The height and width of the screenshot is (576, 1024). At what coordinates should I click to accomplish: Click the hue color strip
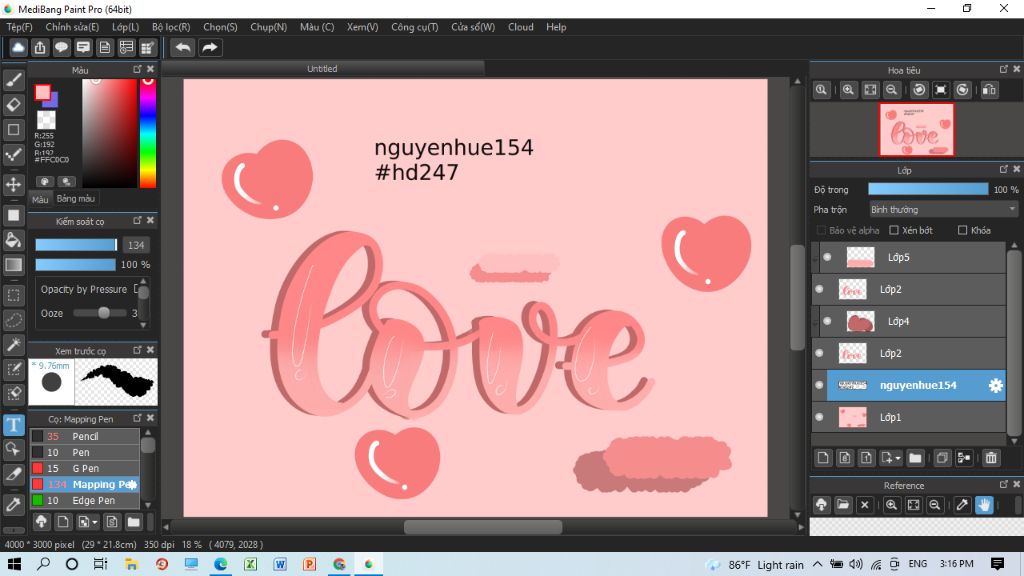pyautogui.click(x=147, y=135)
